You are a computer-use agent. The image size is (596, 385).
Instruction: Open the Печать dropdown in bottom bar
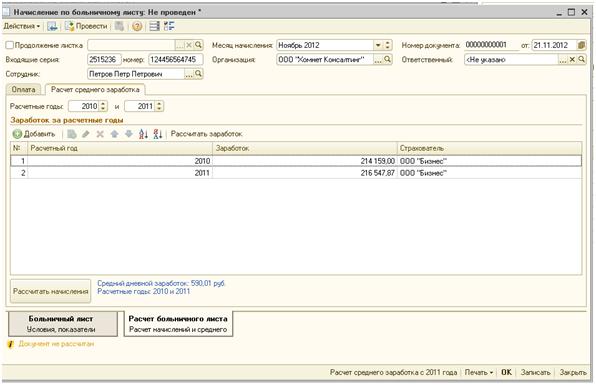click(x=479, y=373)
